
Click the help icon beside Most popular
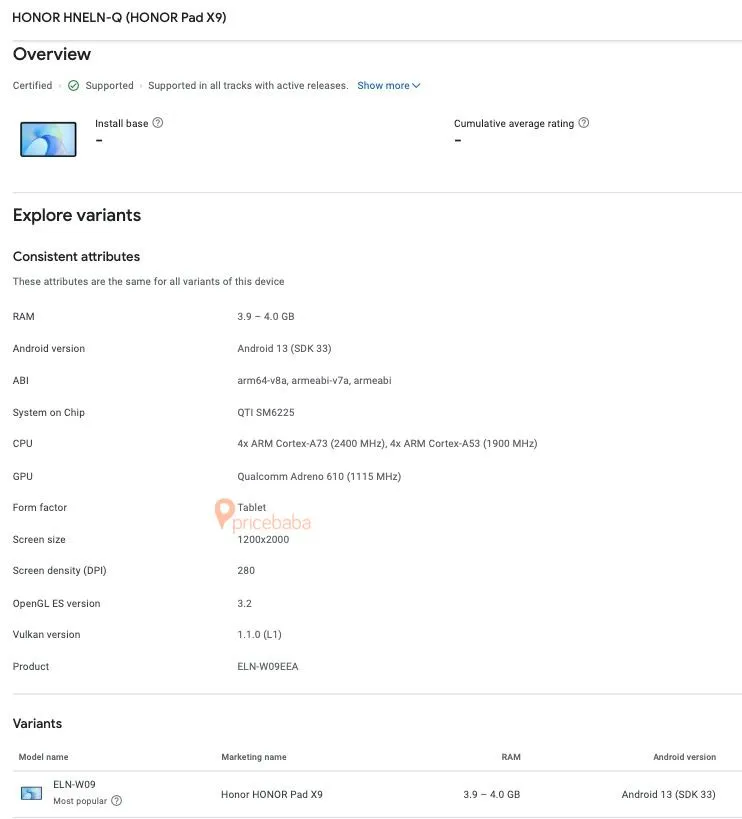[x=117, y=801]
